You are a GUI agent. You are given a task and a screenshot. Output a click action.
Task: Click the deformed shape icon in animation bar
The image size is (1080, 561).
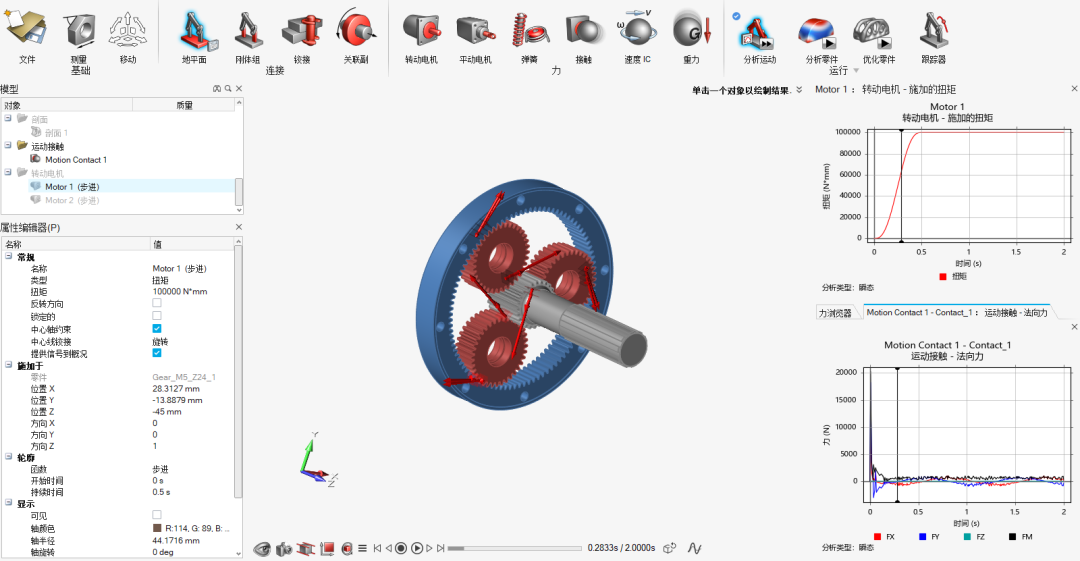[306, 549]
